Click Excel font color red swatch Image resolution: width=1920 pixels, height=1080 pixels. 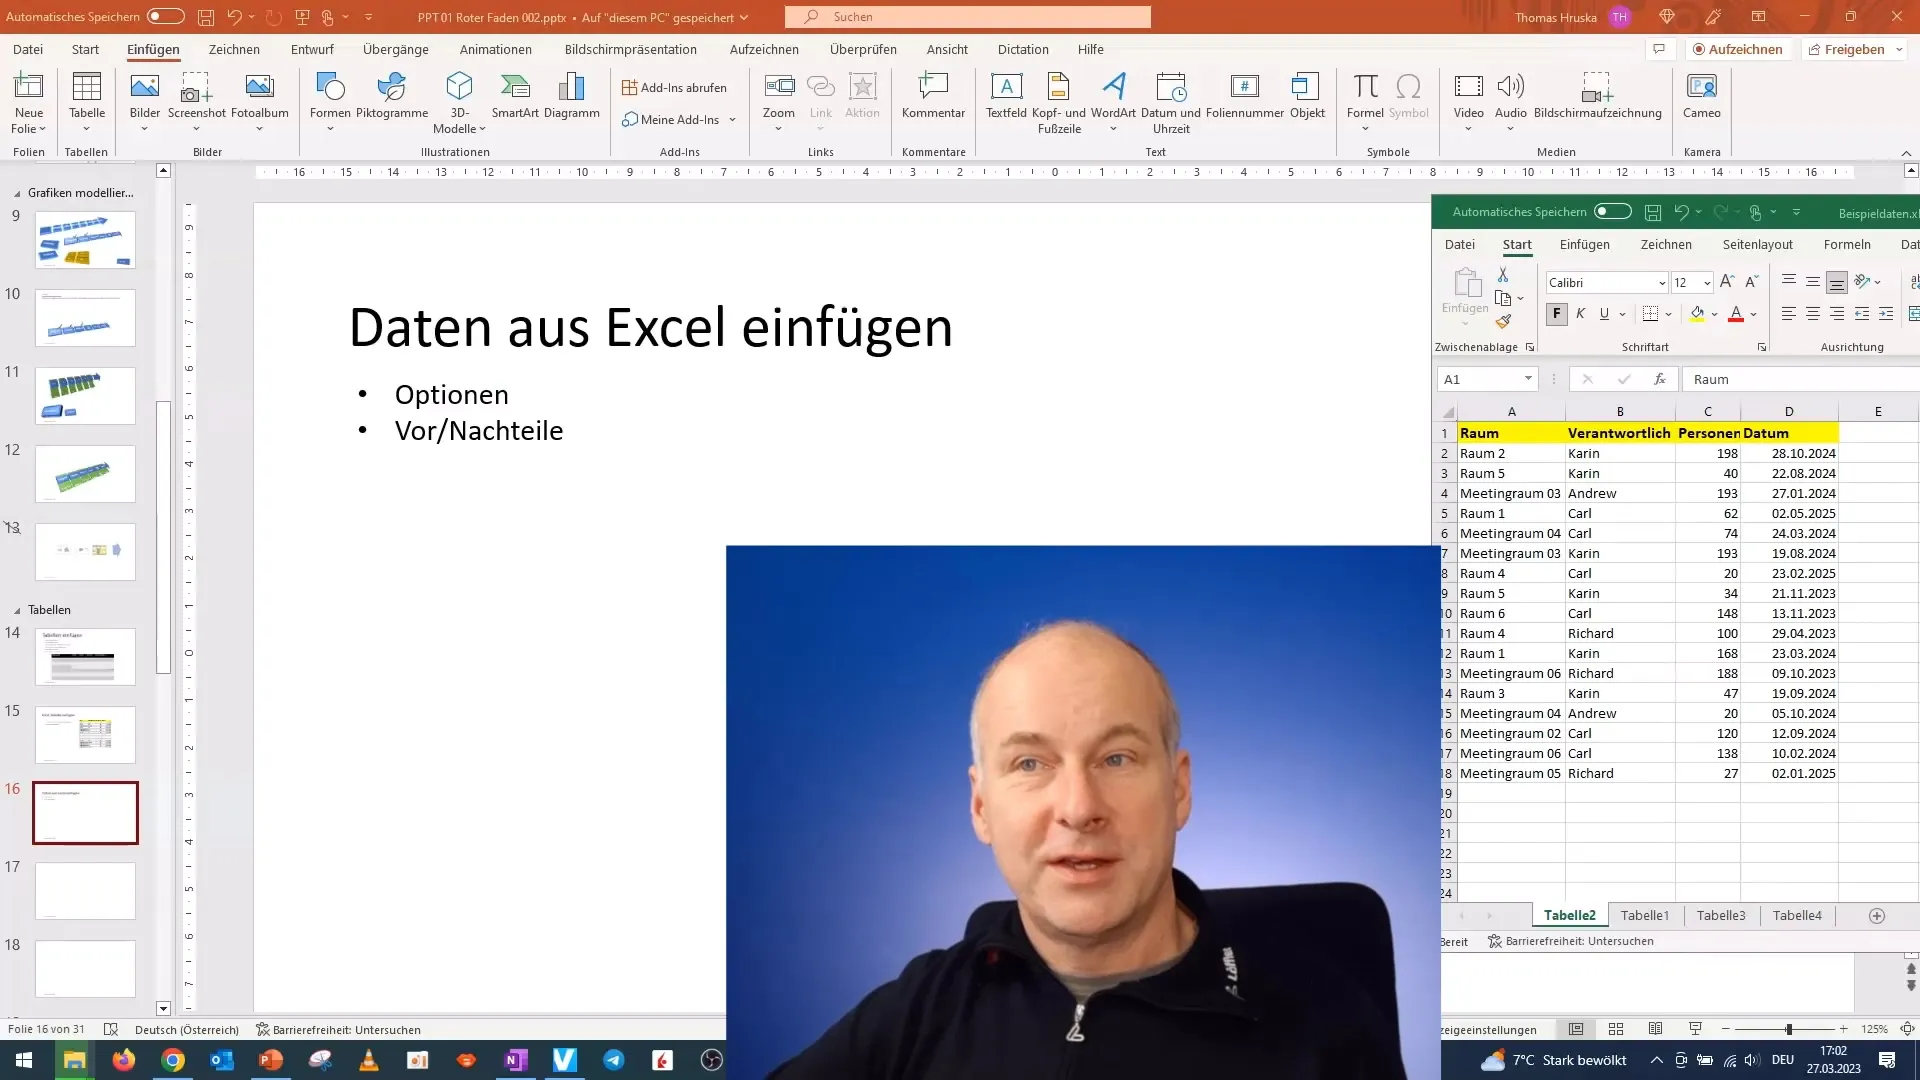click(x=1736, y=314)
